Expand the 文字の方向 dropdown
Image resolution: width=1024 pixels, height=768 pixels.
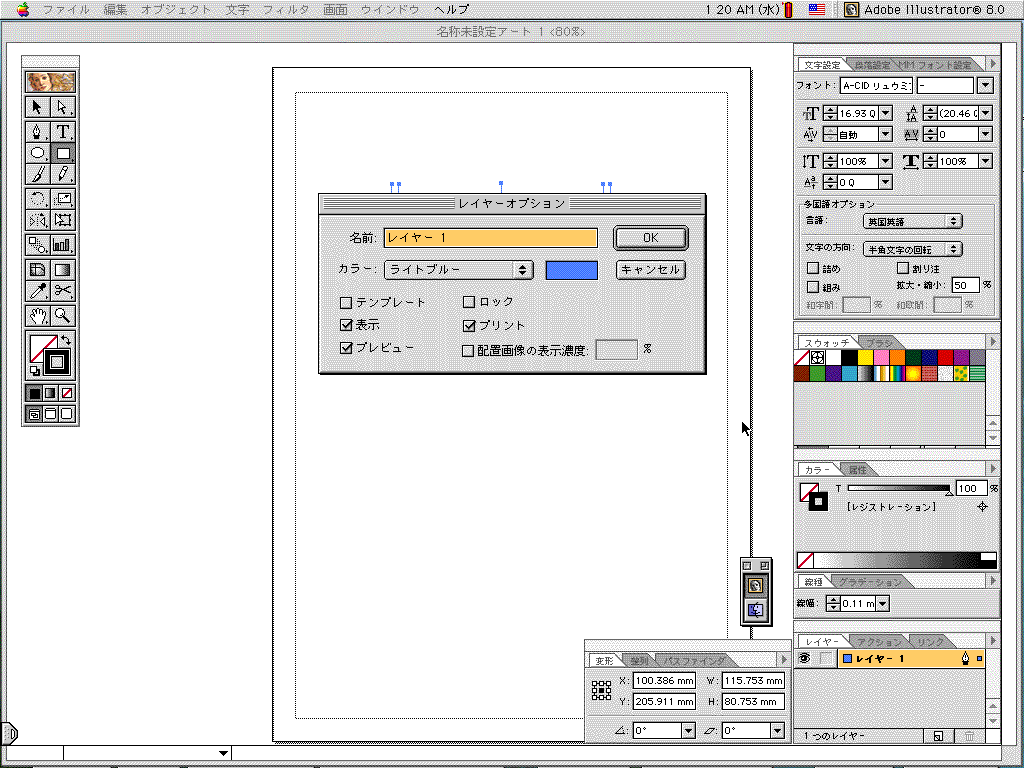912,249
